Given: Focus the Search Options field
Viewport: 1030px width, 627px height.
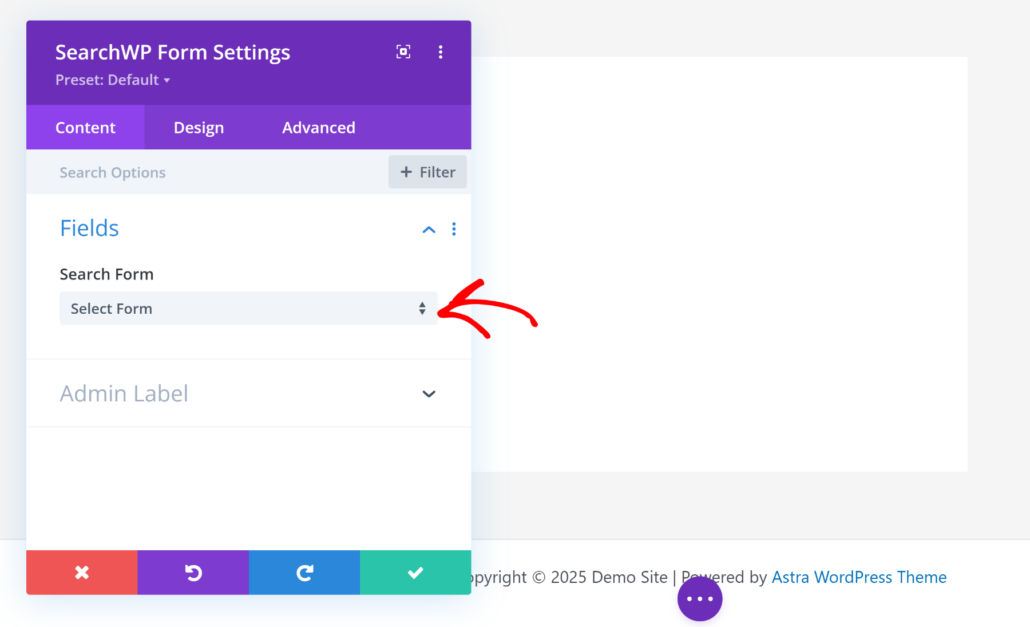Looking at the screenshot, I should click(x=207, y=172).
